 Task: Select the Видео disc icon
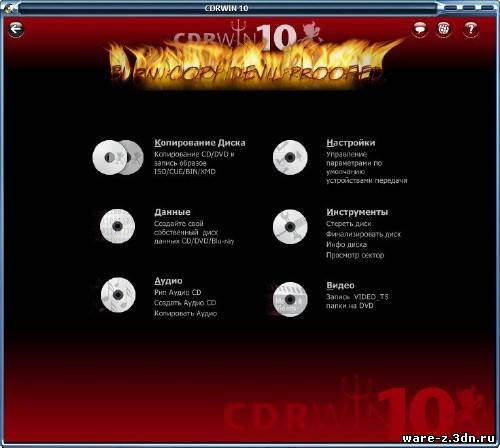290,299
